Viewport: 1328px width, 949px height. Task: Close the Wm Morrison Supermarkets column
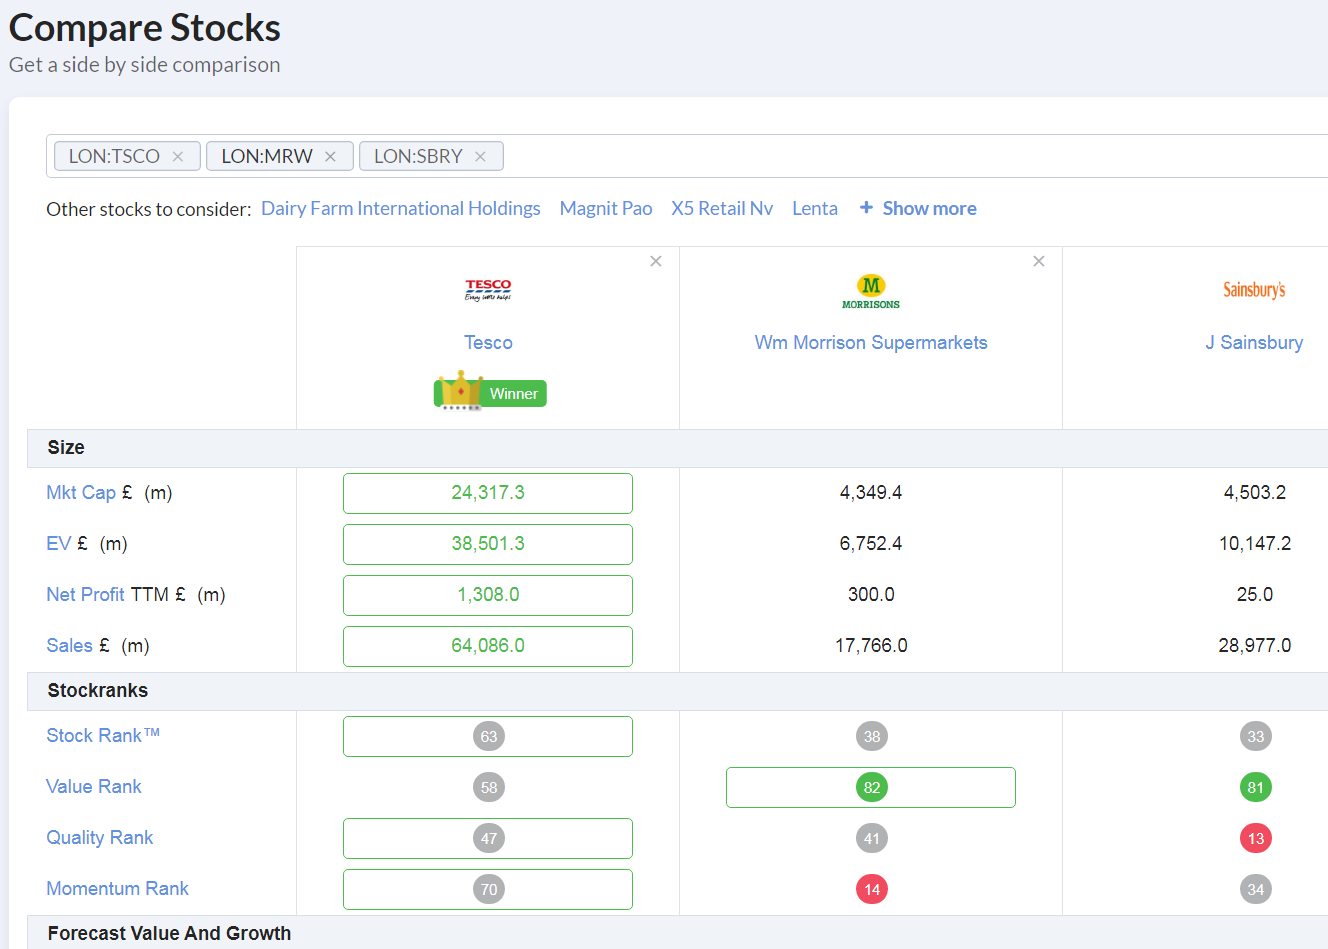coord(1039,261)
